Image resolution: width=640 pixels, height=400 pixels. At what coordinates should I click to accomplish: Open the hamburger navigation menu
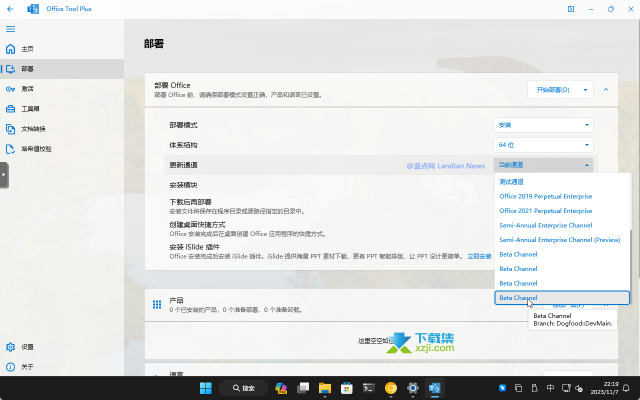(10, 29)
